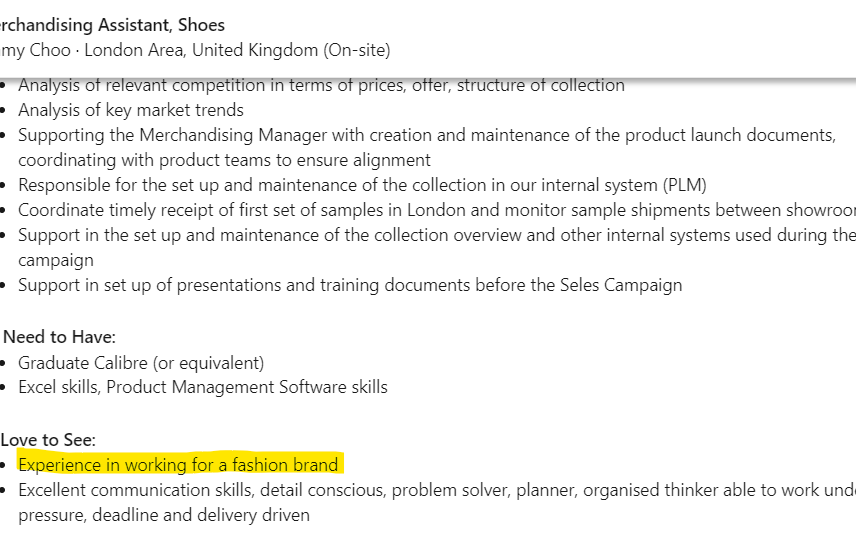Click 'coordinating with product teams to ensure alignment'
Viewport: 856px width, 542px height.
(x=224, y=160)
